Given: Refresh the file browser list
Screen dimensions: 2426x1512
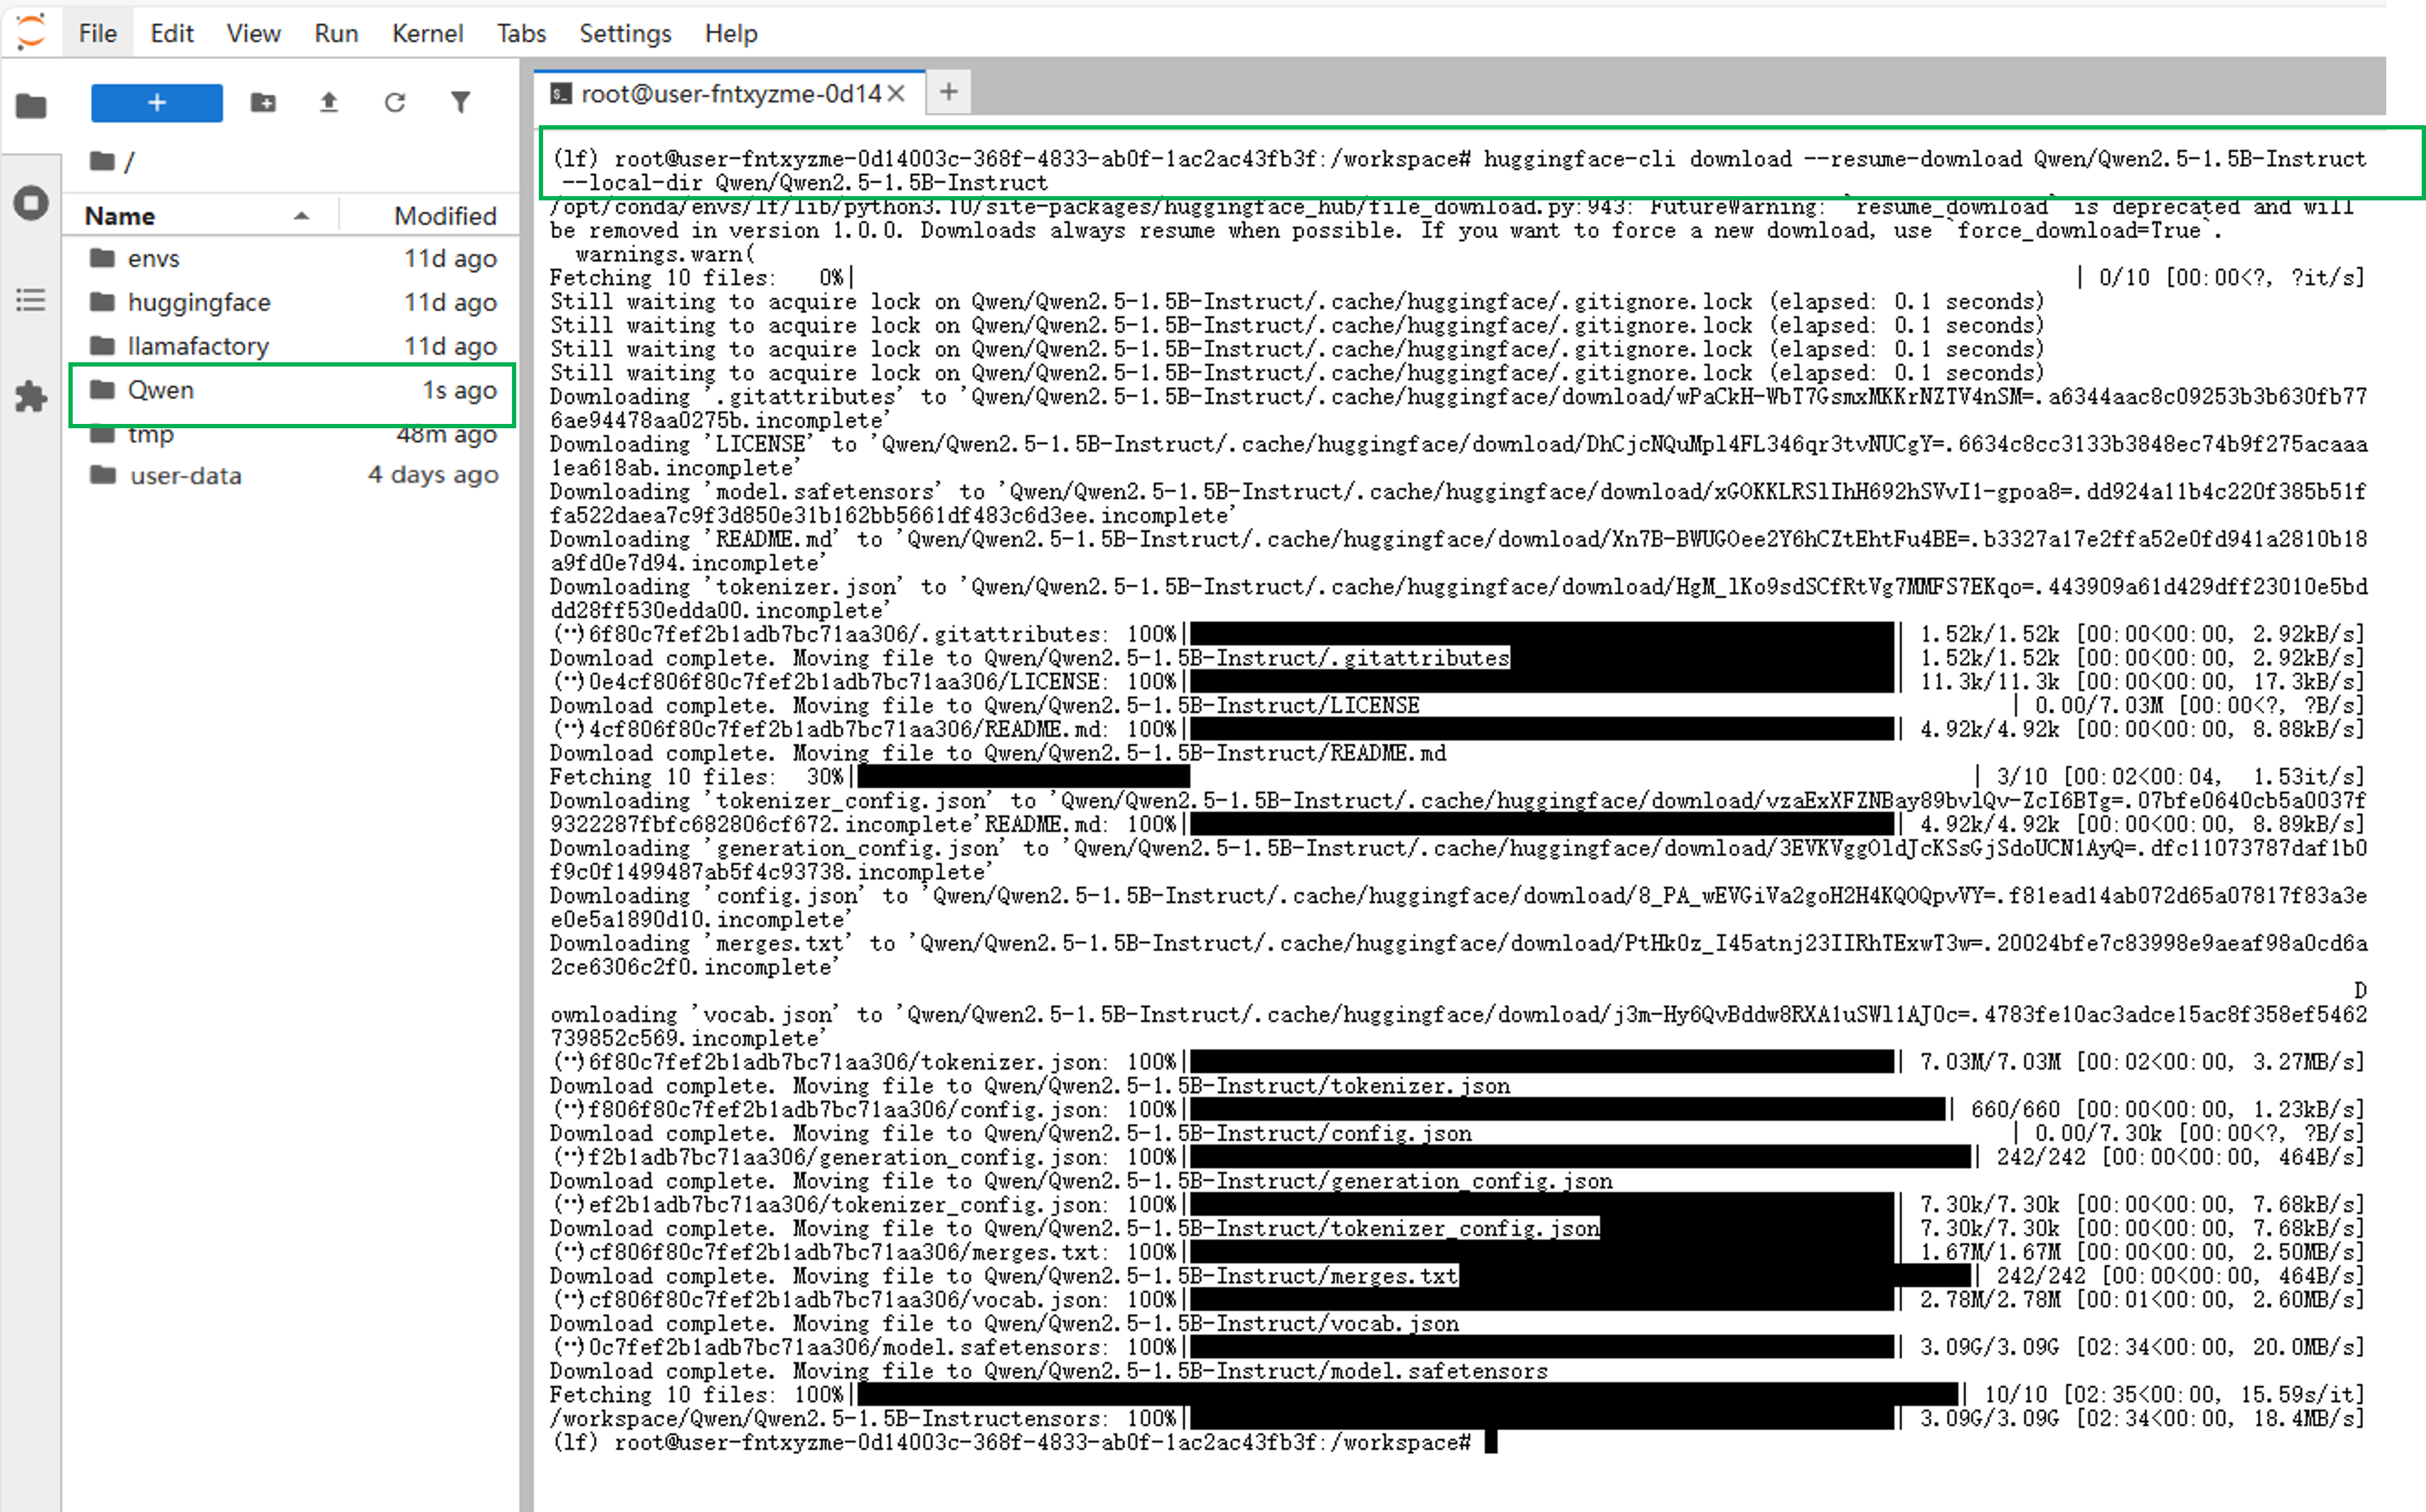Looking at the screenshot, I should coord(395,102).
